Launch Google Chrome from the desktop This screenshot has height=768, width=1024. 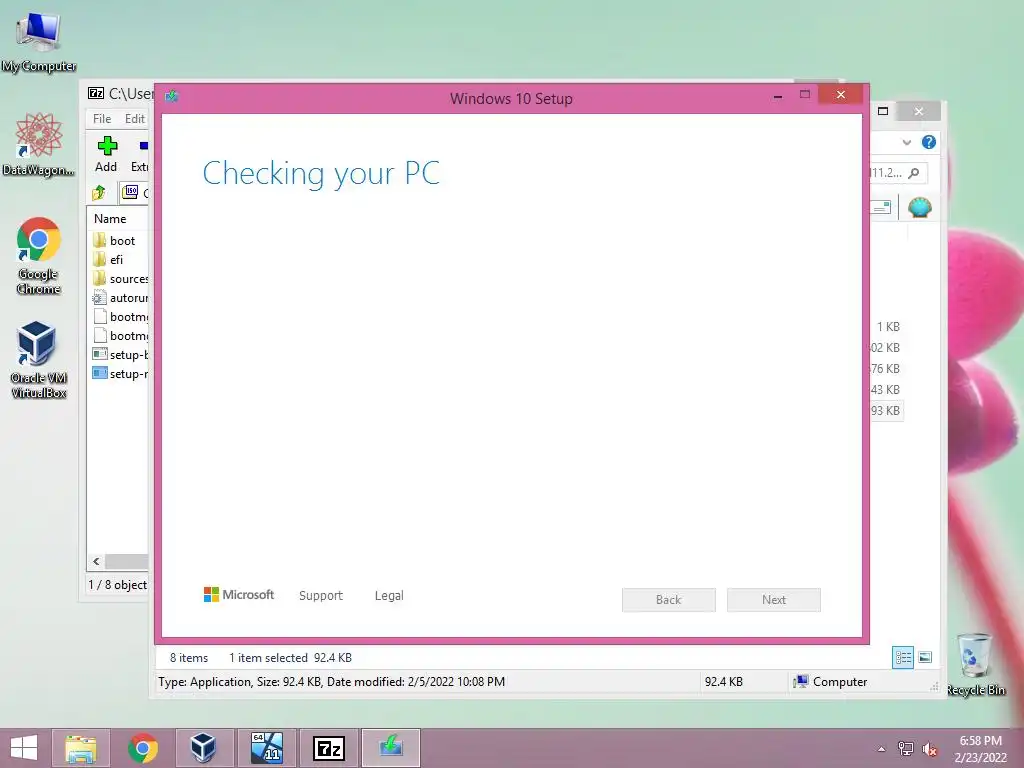(39, 255)
